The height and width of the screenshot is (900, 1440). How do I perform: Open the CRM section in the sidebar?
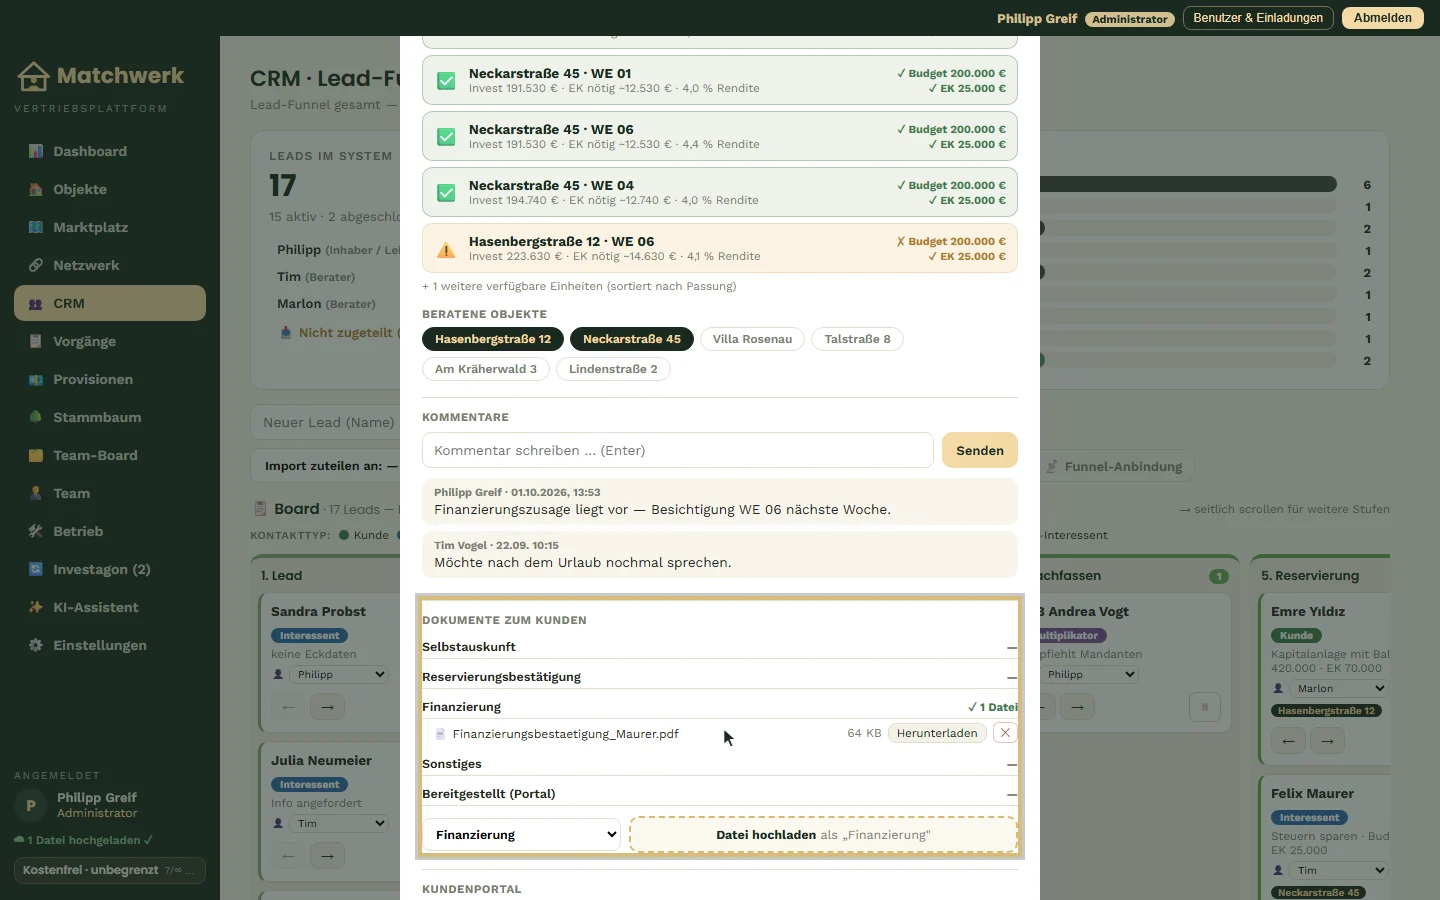pos(110,304)
